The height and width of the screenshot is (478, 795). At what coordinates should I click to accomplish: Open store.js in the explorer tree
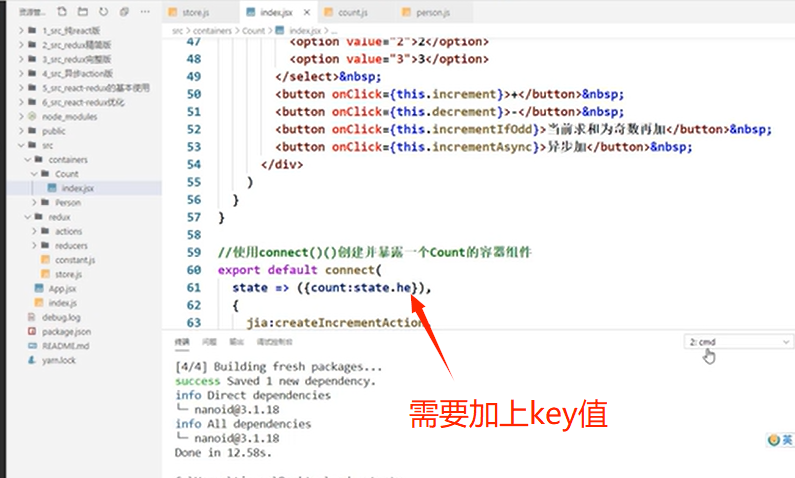tap(68, 274)
